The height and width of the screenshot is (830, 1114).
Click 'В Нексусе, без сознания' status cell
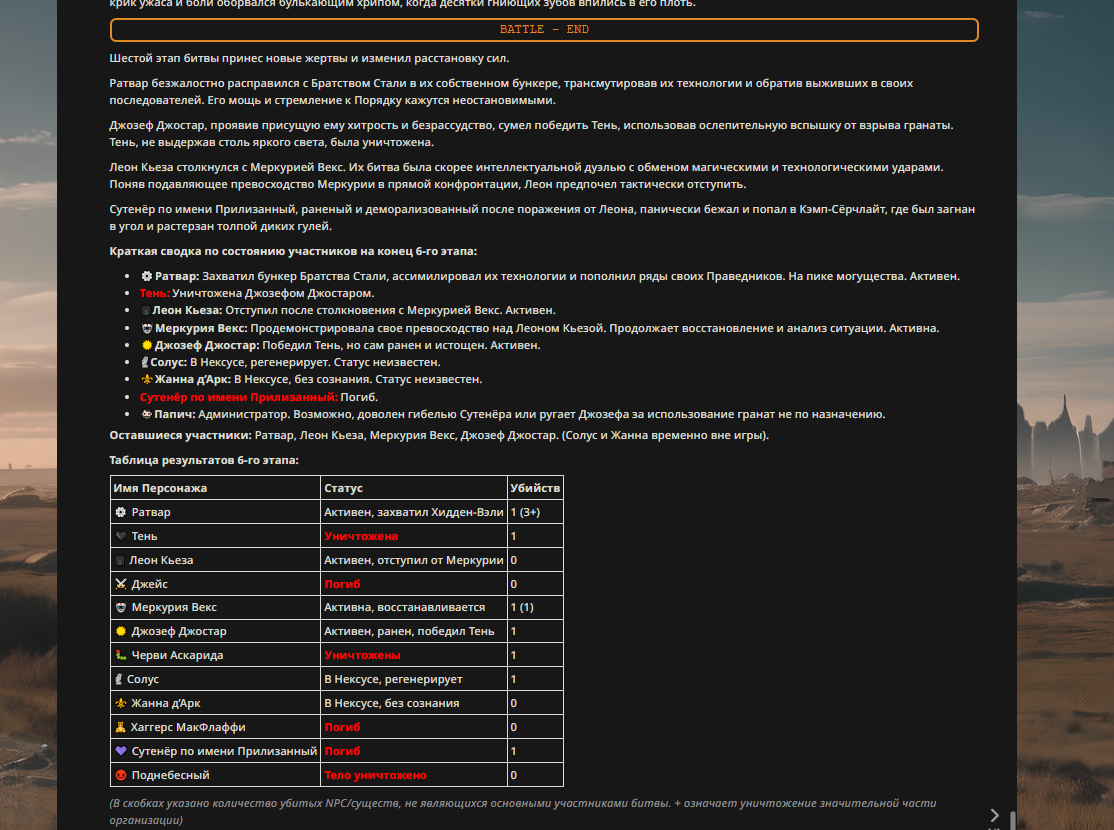coord(413,704)
